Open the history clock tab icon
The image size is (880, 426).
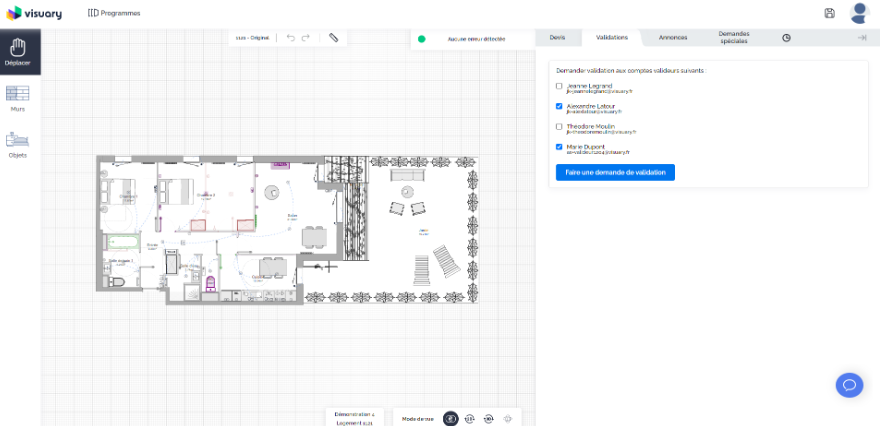(786, 38)
